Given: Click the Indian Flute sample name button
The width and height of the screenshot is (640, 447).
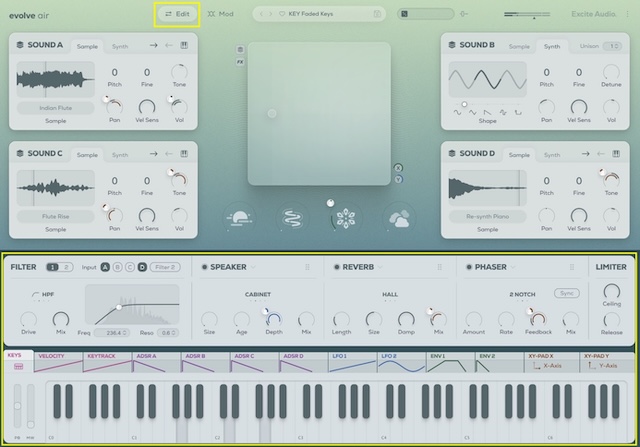Looking at the screenshot, I should click(56, 106).
